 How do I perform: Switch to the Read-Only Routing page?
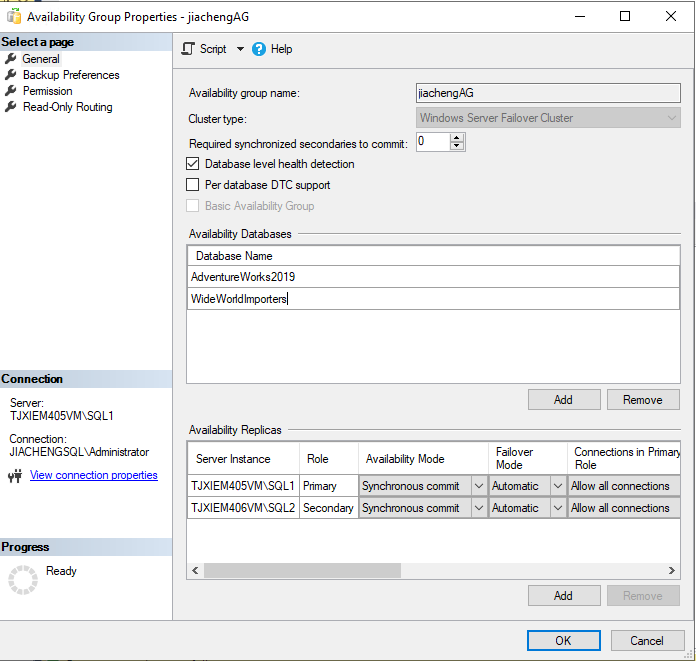(x=67, y=107)
